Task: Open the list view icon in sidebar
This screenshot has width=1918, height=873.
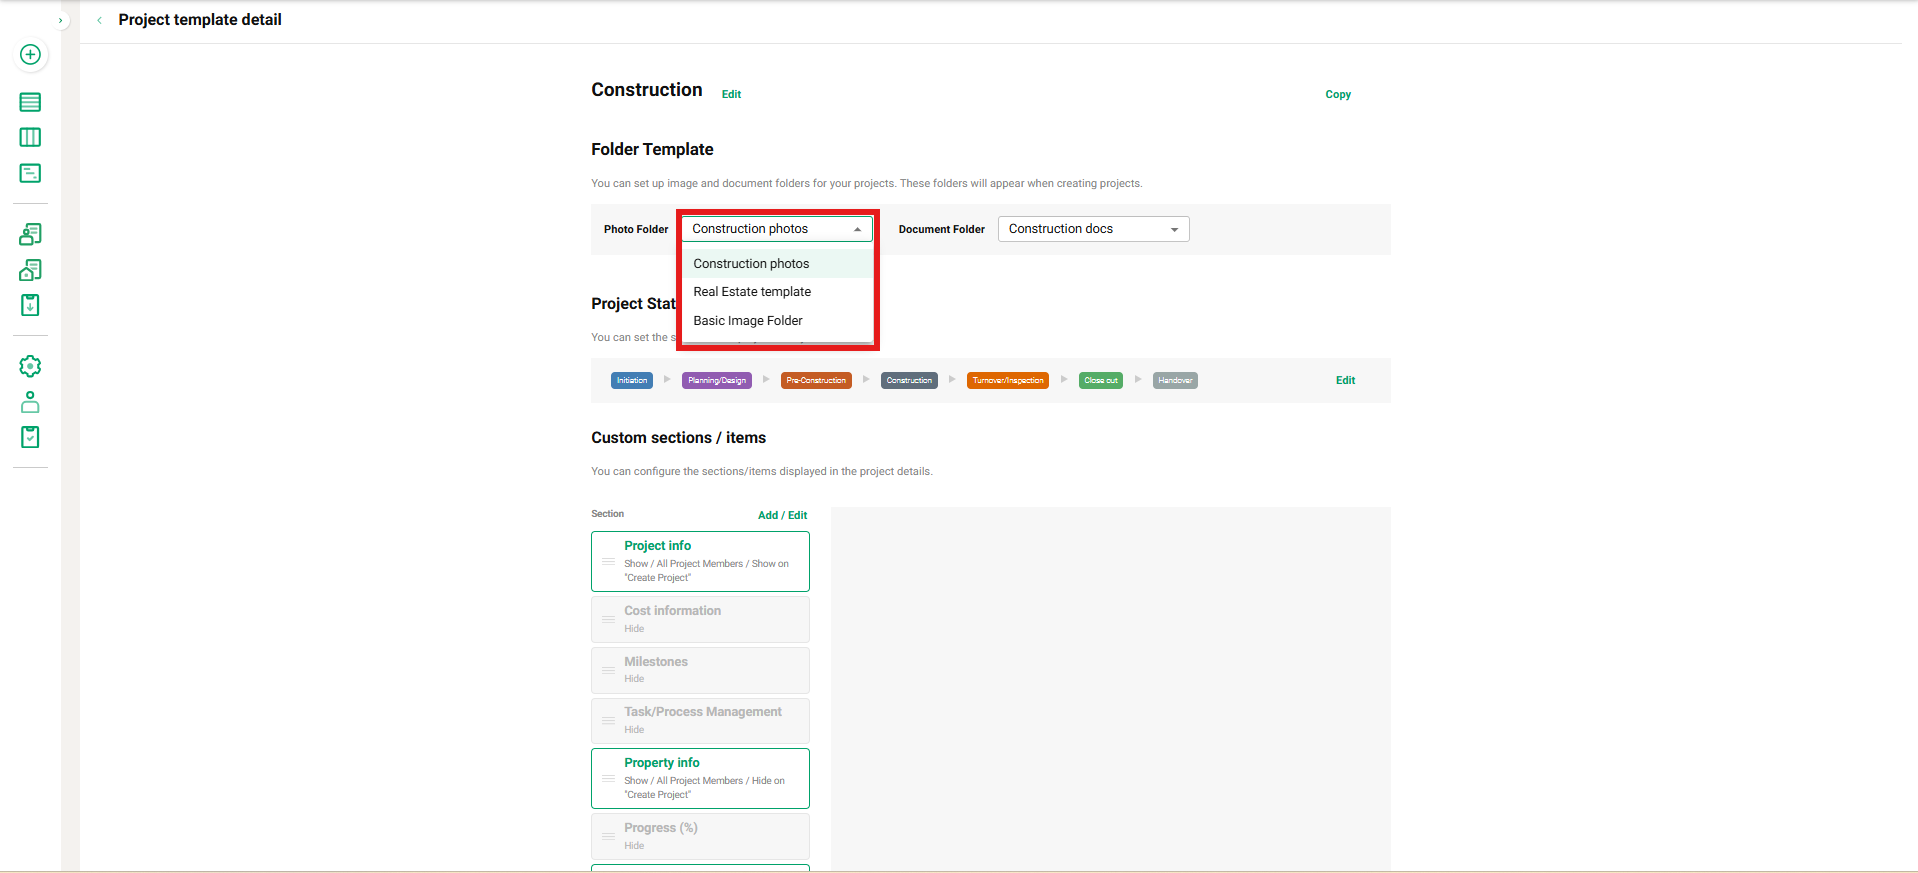Action: (x=30, y=102)
